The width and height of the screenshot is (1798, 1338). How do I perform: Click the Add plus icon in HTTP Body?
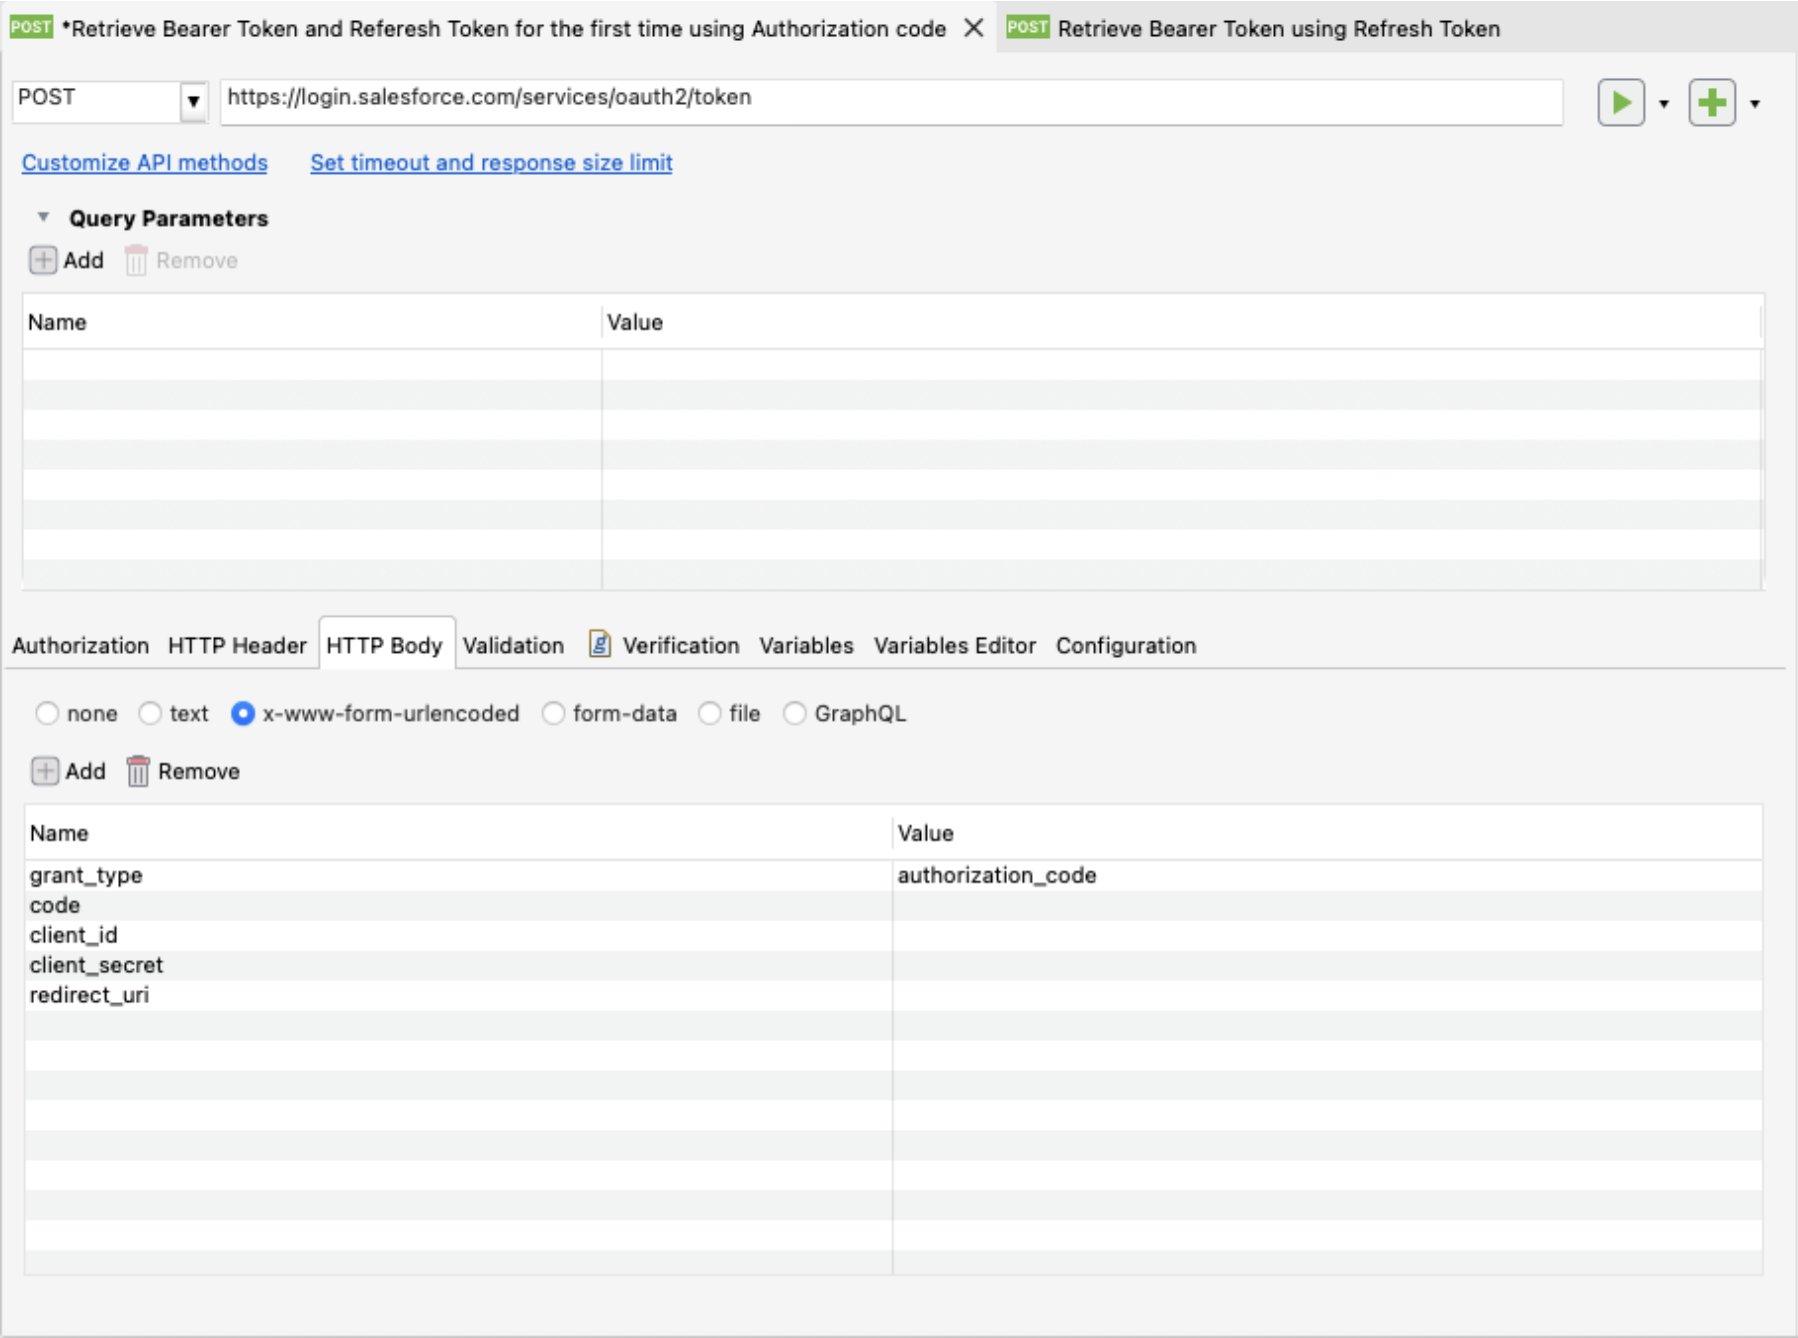[x=45, y=772]
